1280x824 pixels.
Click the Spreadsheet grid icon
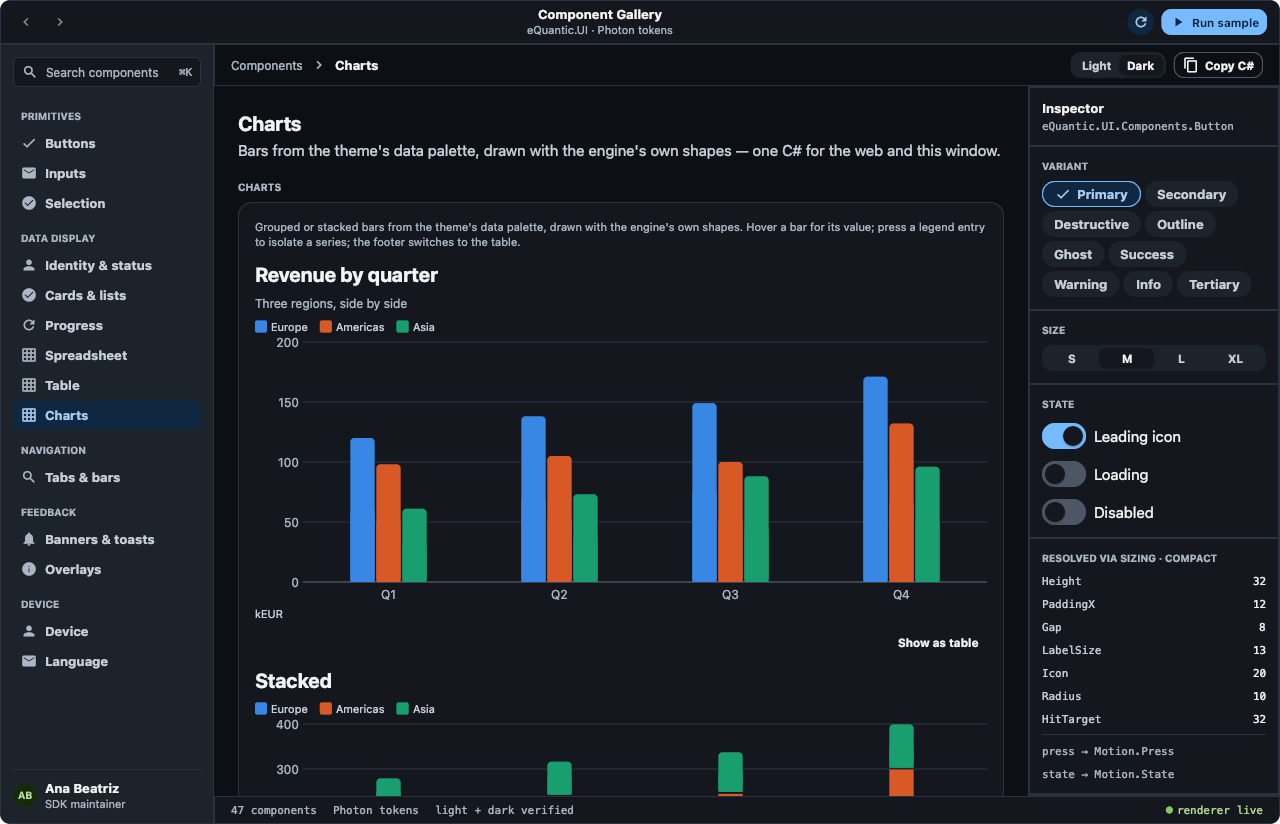coord(29,355)
